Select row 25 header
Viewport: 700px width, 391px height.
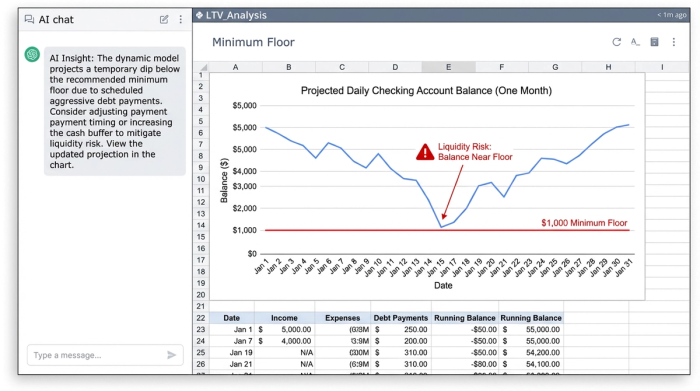click(201, 353)
